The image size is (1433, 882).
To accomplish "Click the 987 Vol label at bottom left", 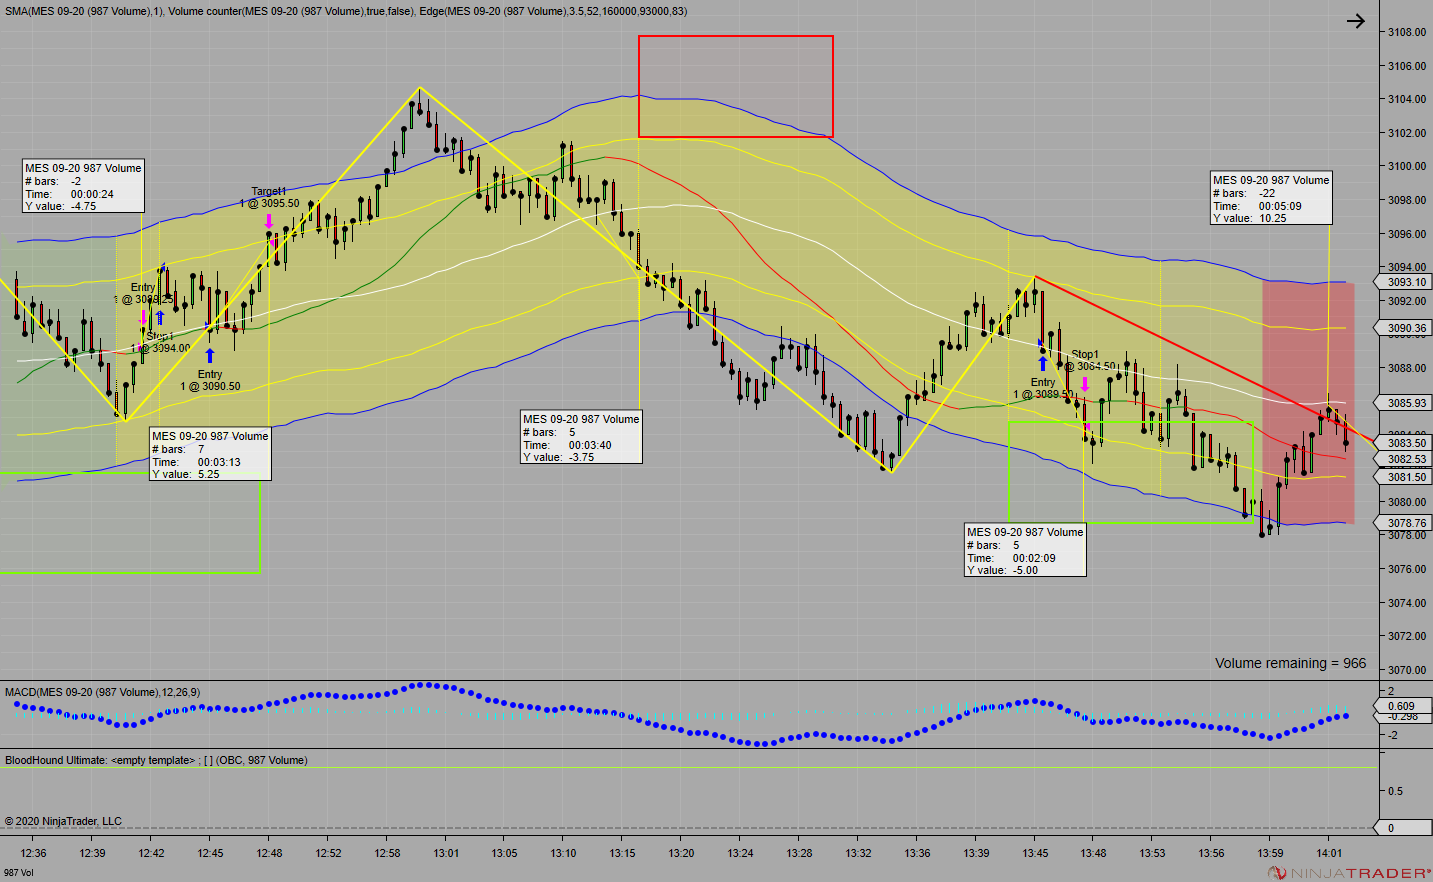I will 18,873.
